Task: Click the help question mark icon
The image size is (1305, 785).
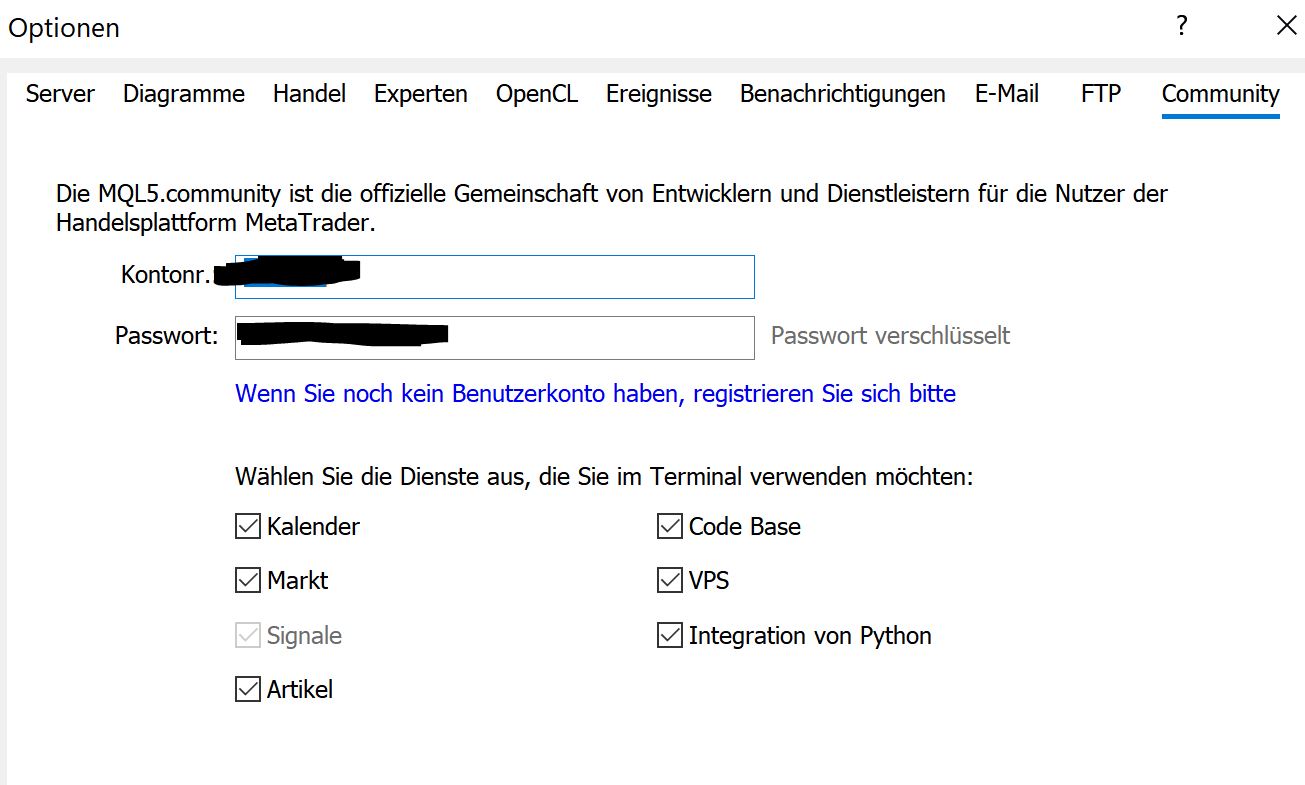Action: coord(1182,27)
